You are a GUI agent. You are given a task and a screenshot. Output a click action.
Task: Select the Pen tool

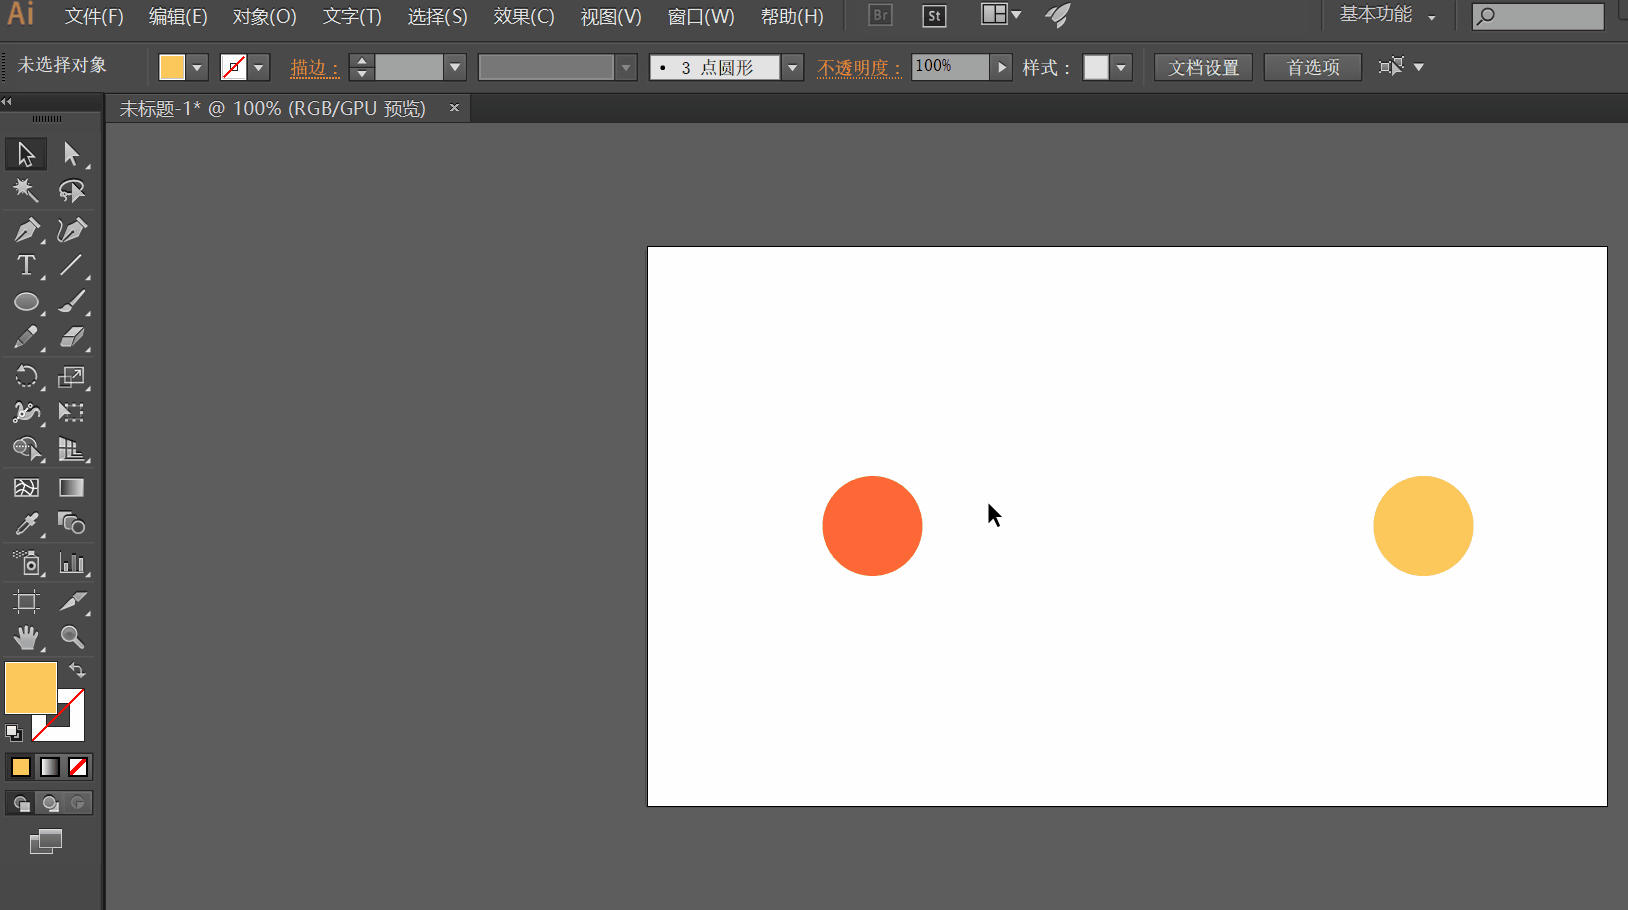point(26,230)
